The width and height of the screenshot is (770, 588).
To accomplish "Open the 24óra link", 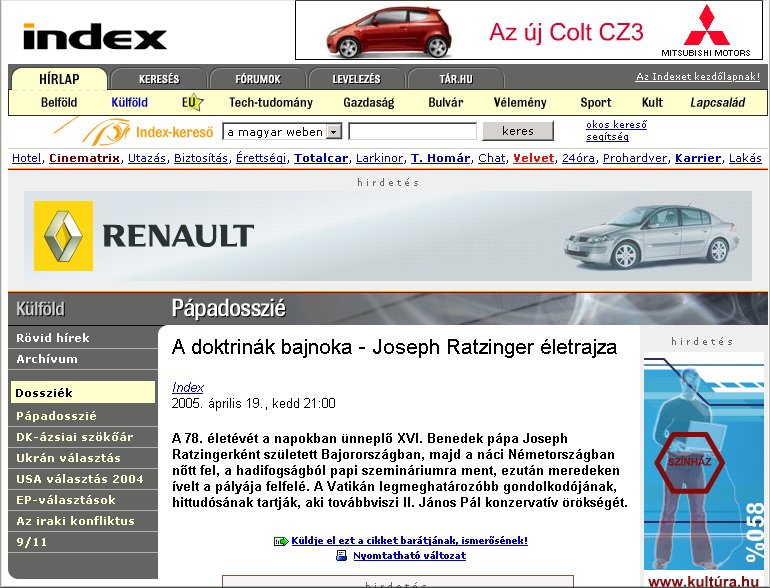I will pyautogui.click(x=578, y=158).
